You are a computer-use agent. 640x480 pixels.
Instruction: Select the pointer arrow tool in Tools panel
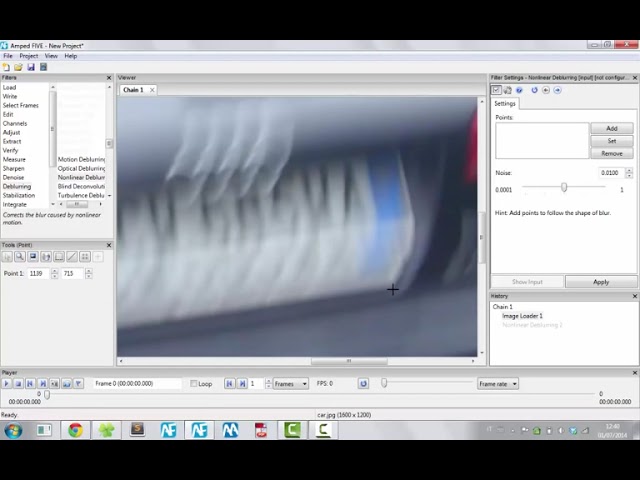point(7,257)
